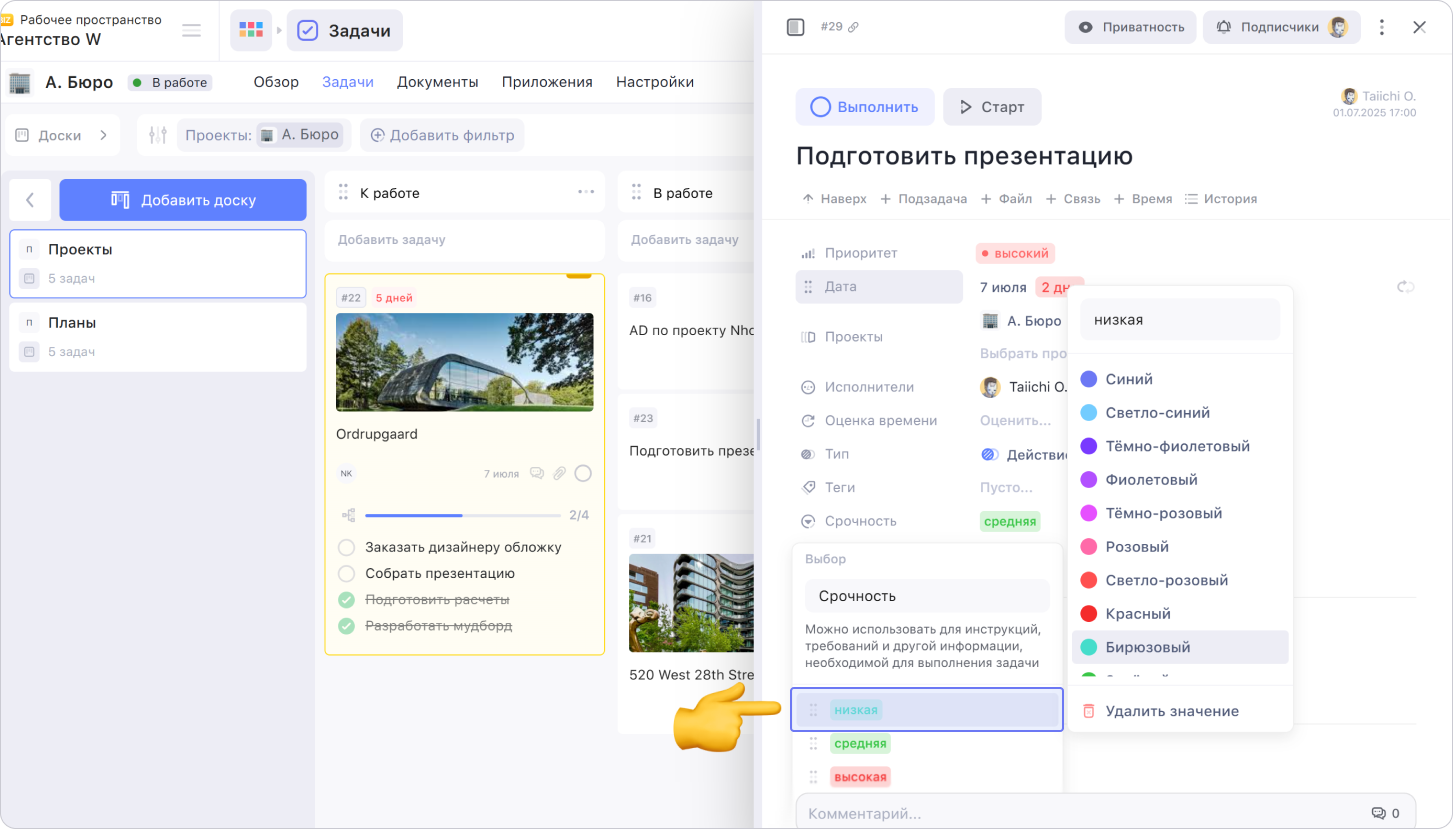Open the В работе project status dropdown
1453x829 pixels.
(x=170, y=83)
